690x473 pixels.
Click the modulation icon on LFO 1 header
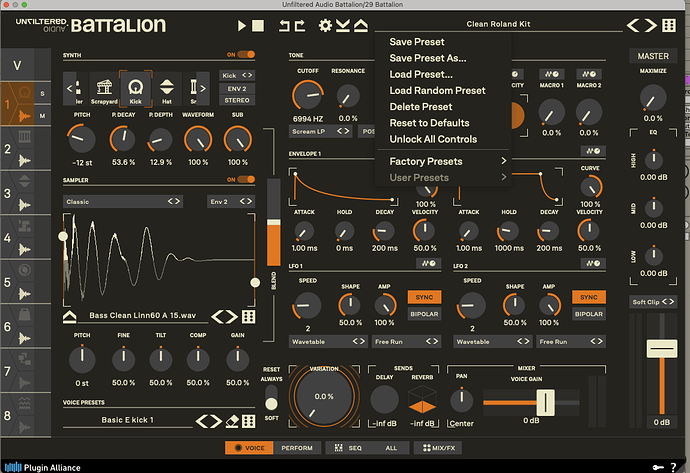click(428, 264)
